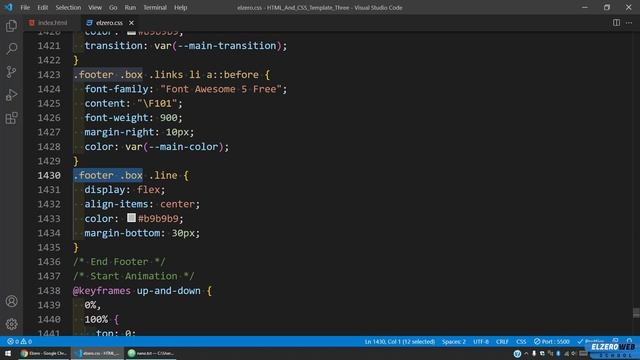Open the Accounts menu icon
Image resolution: width=640 pixels, height=360 pixels.
point(11,301)
